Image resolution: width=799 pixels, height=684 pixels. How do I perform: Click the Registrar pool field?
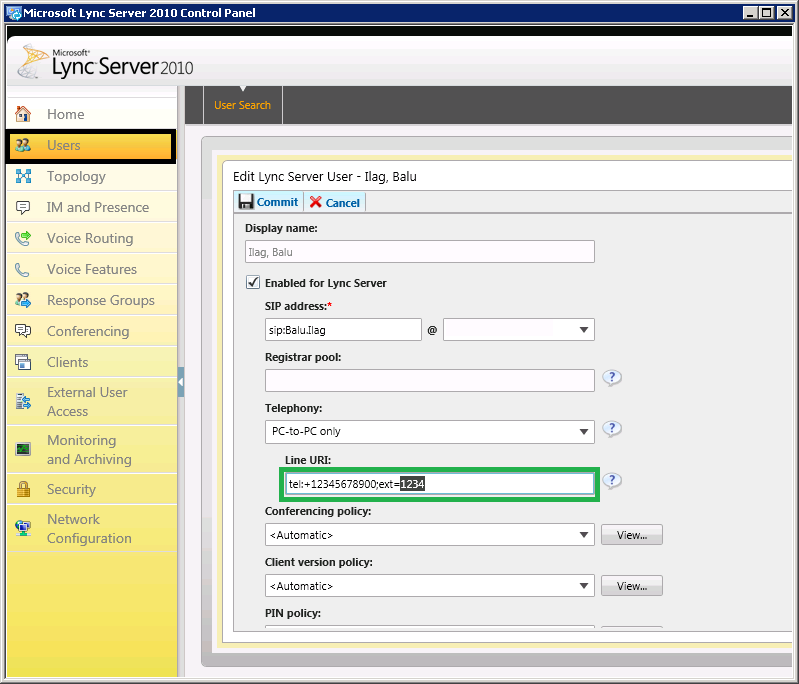430,381
